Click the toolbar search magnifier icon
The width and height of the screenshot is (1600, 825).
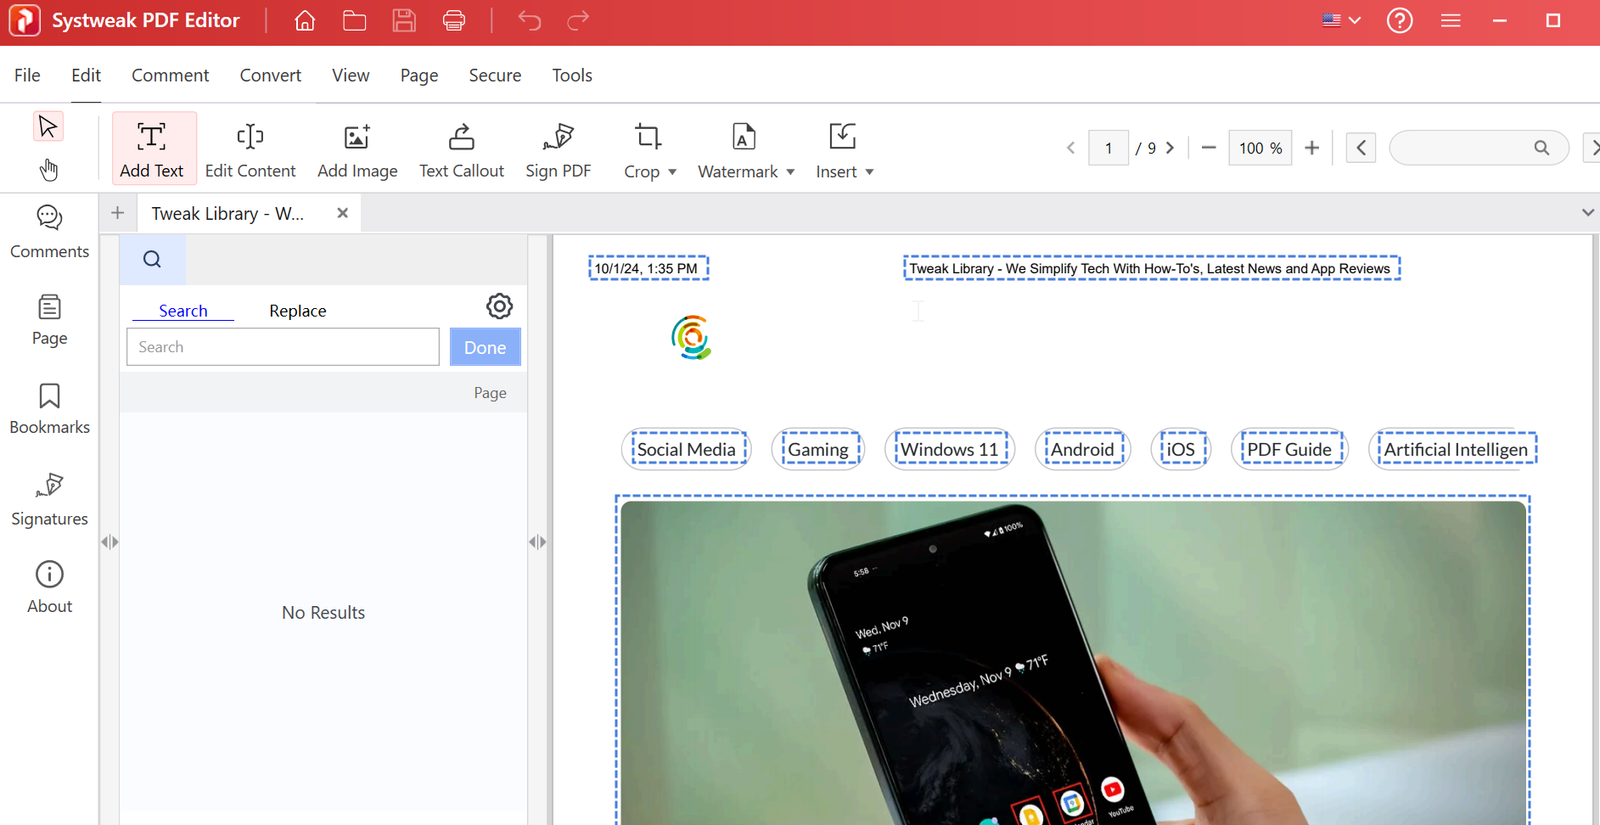1542,148
